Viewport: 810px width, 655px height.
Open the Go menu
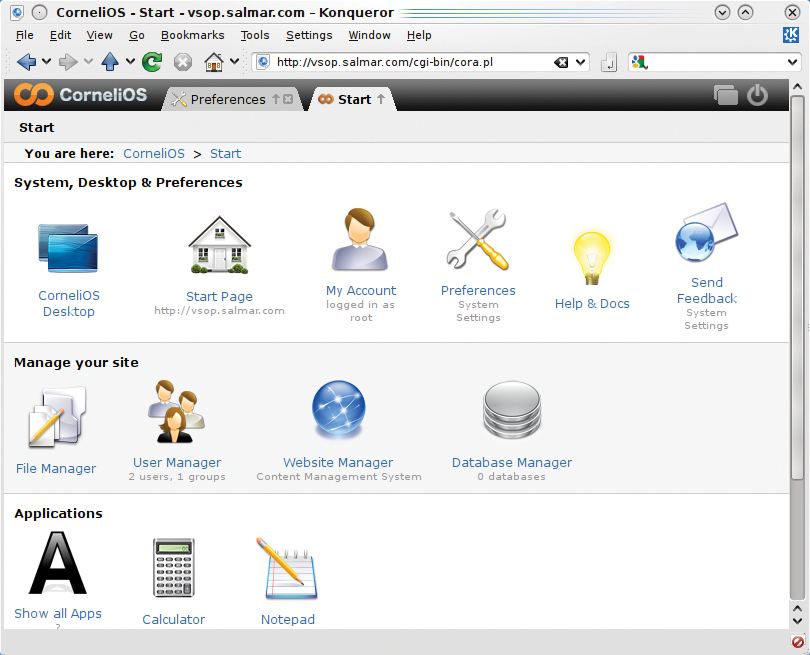pos(137,35)
